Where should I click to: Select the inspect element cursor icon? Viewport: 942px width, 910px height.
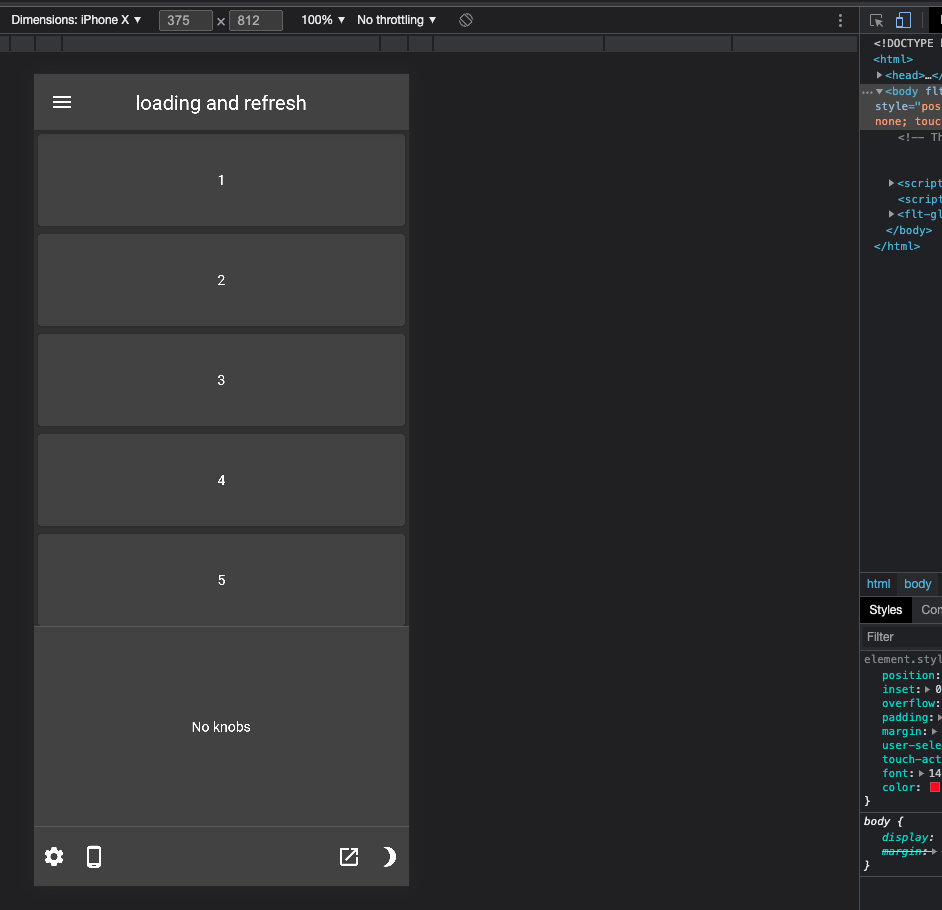point(875,20)
